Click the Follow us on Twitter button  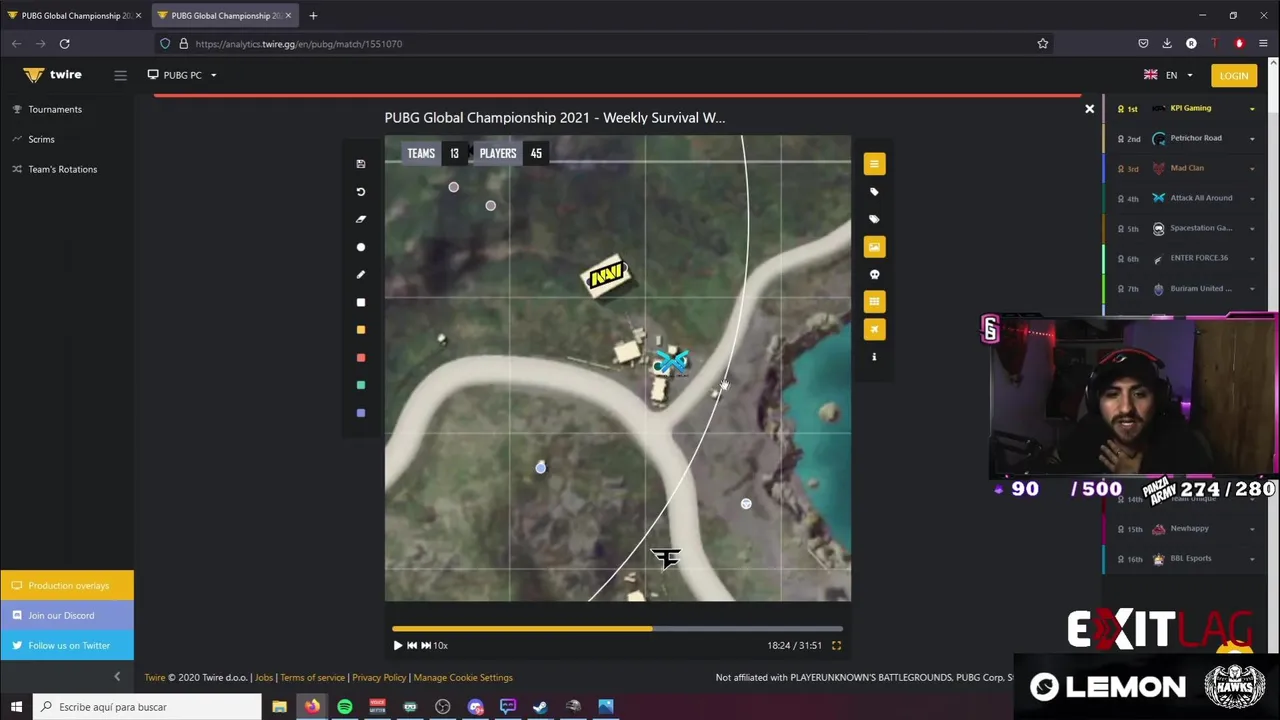click(x=67, y=645)
